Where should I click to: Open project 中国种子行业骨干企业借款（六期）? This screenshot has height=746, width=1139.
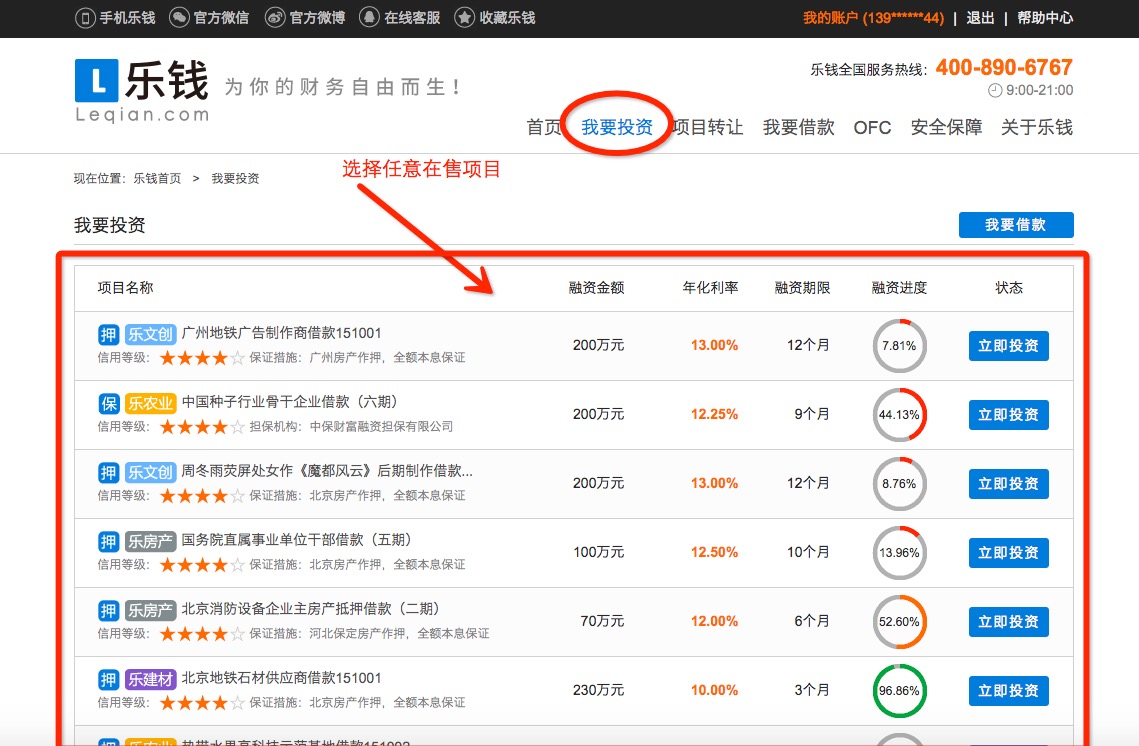coord(289,402)
